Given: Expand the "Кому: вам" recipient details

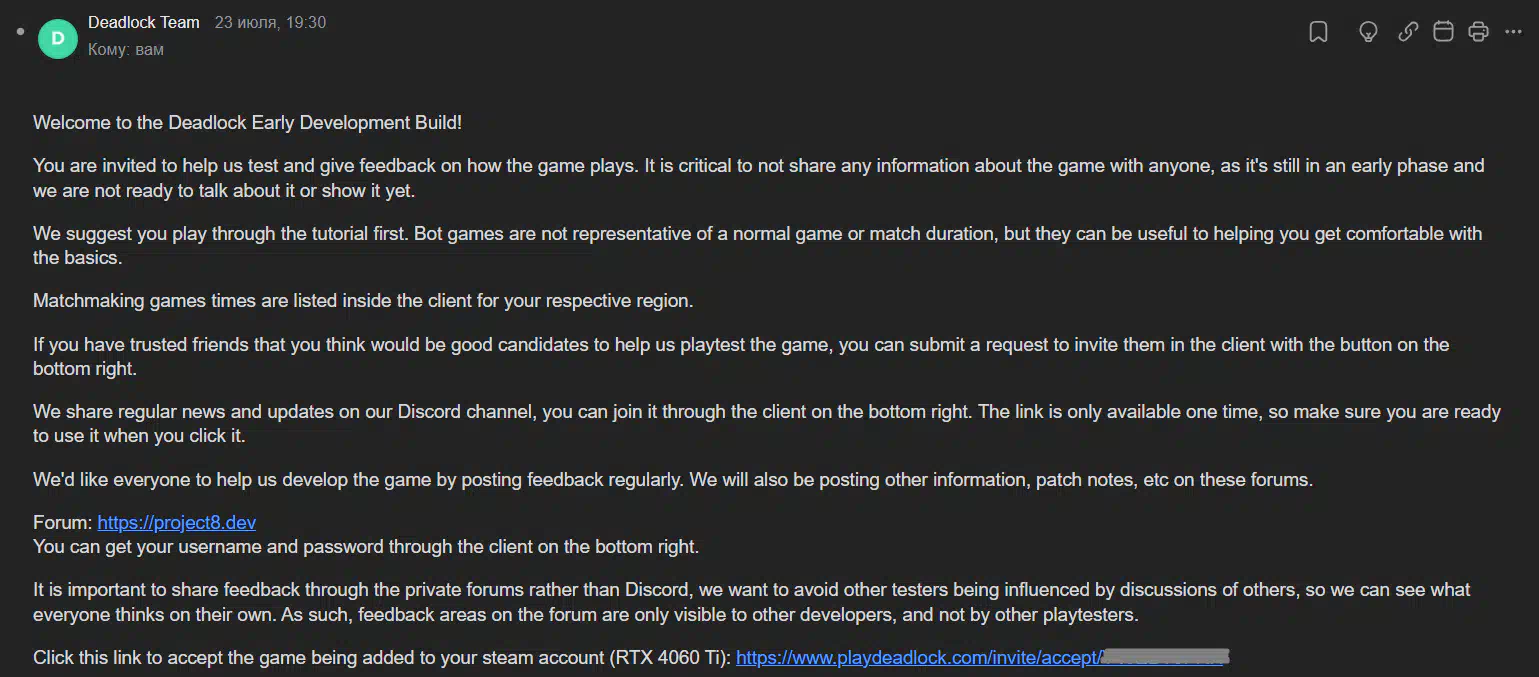Looking at the screenshot, I should pos(126,49).
